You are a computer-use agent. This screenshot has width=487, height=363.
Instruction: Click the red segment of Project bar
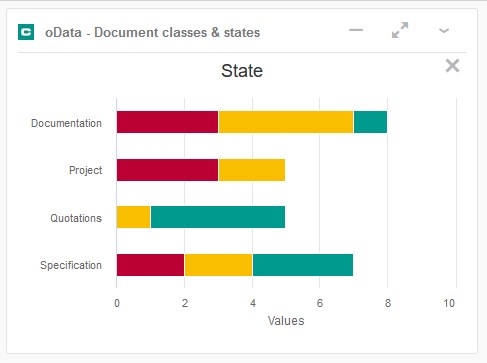[x=167, y=170]
